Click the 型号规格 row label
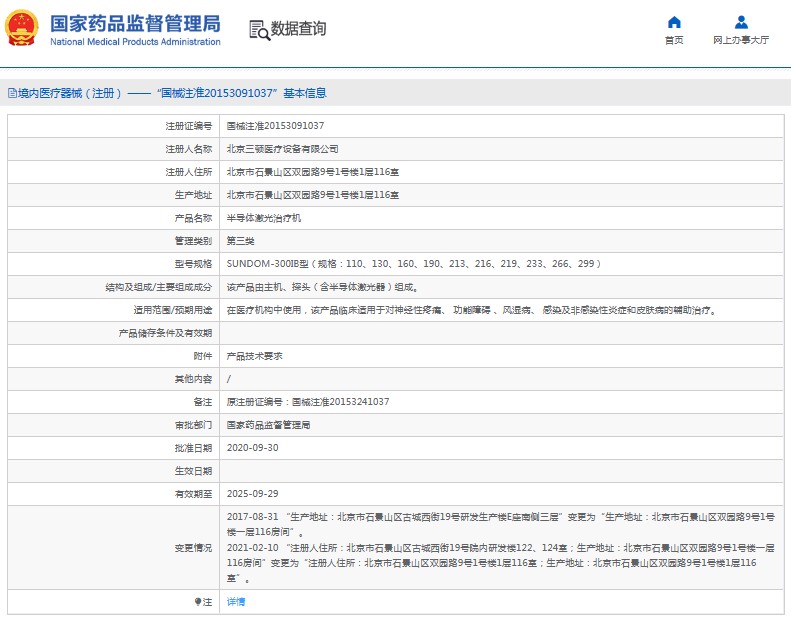Screen dimensions: 791x620 (x=193, y=264)
